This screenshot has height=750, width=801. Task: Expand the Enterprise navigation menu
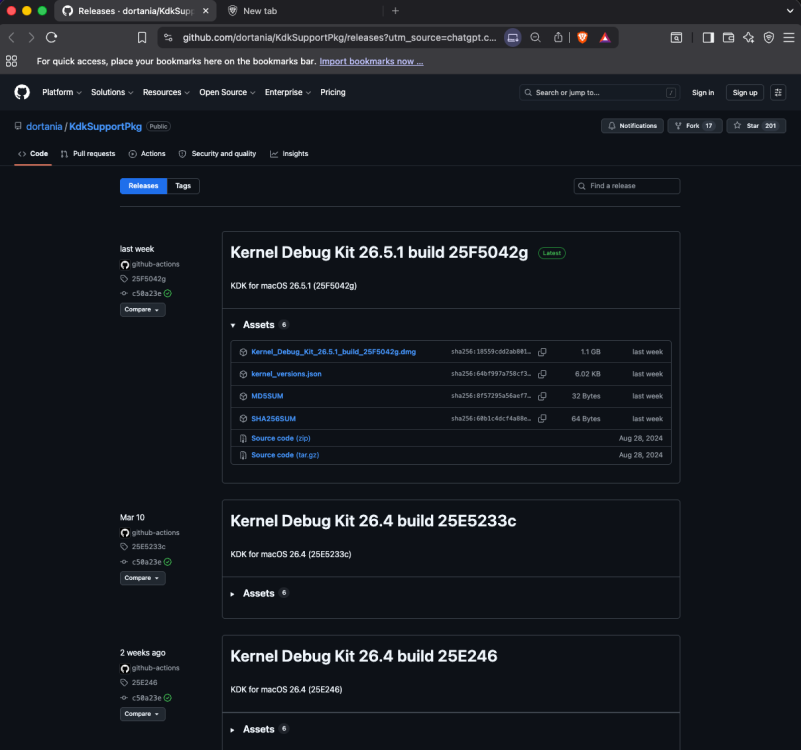[288, 92]
